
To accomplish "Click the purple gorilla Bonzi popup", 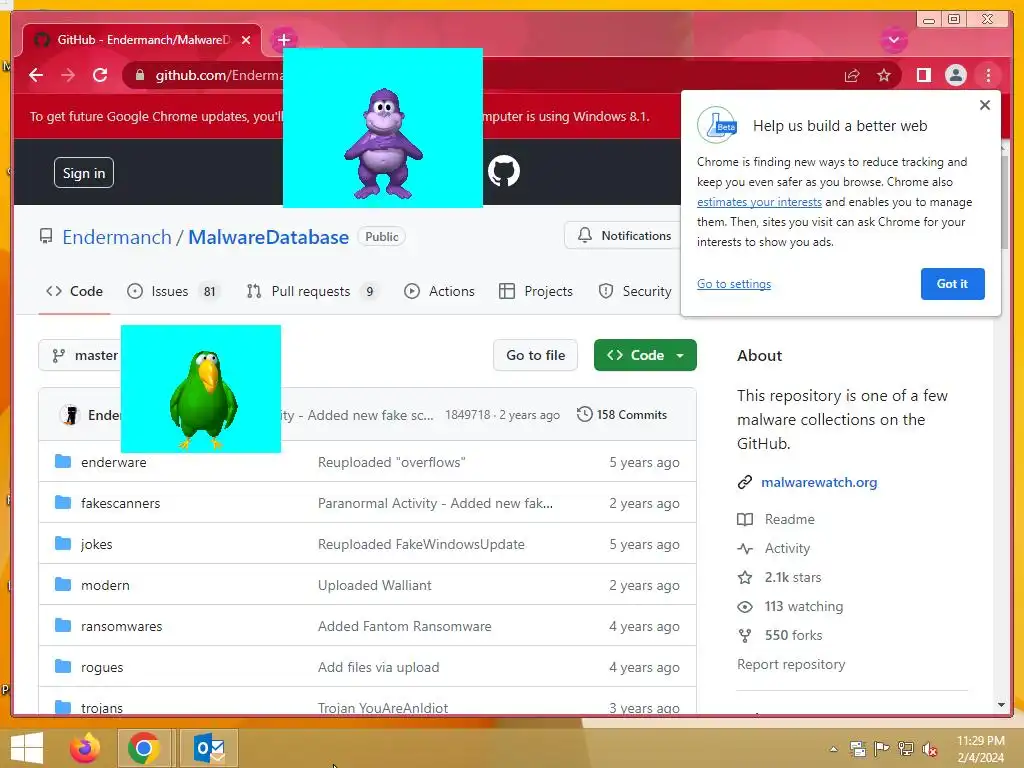I will coord(383,128).
